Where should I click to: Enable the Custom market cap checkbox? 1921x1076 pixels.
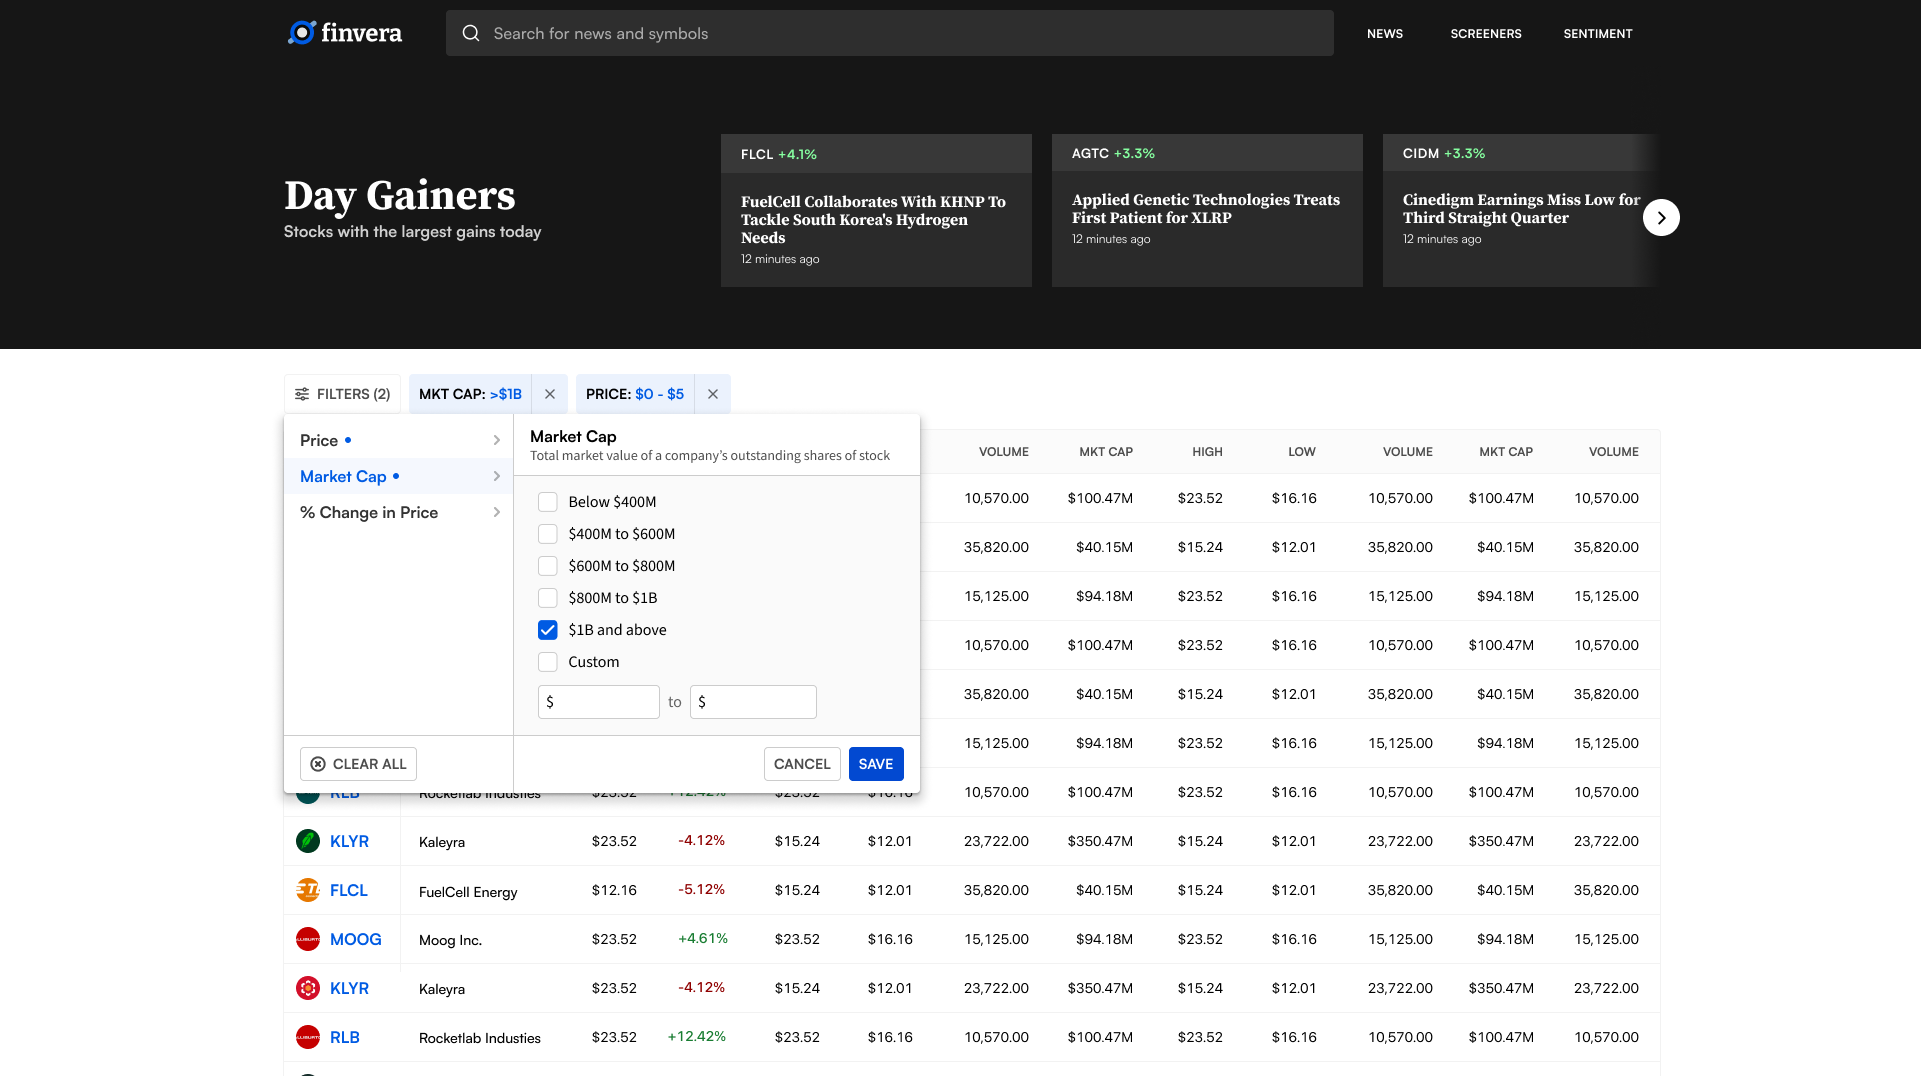(x=548, y=662)
